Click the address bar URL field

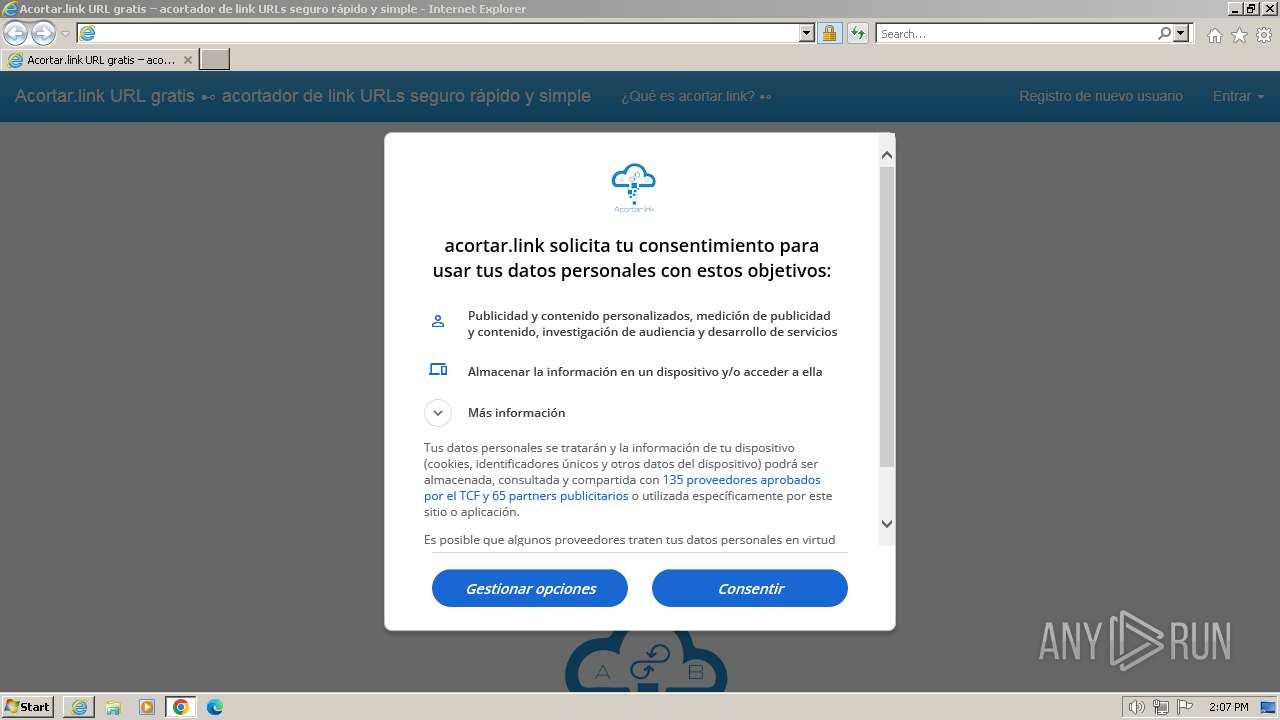tap(440, 33)
